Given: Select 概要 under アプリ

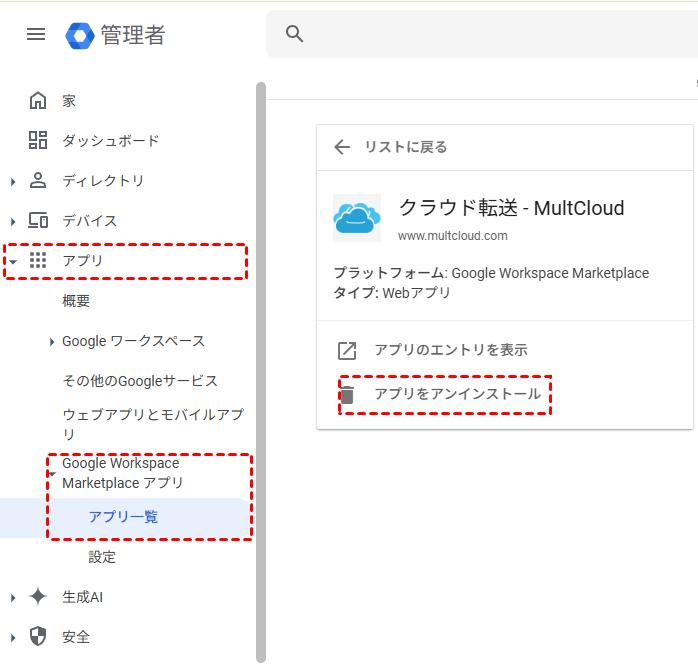Looking at the screenshot, I should tap(76, 301).
